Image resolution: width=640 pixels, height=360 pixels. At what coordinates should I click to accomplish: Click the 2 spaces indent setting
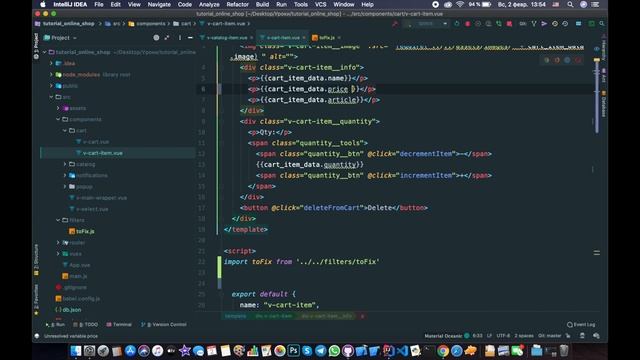pos(524,336)
